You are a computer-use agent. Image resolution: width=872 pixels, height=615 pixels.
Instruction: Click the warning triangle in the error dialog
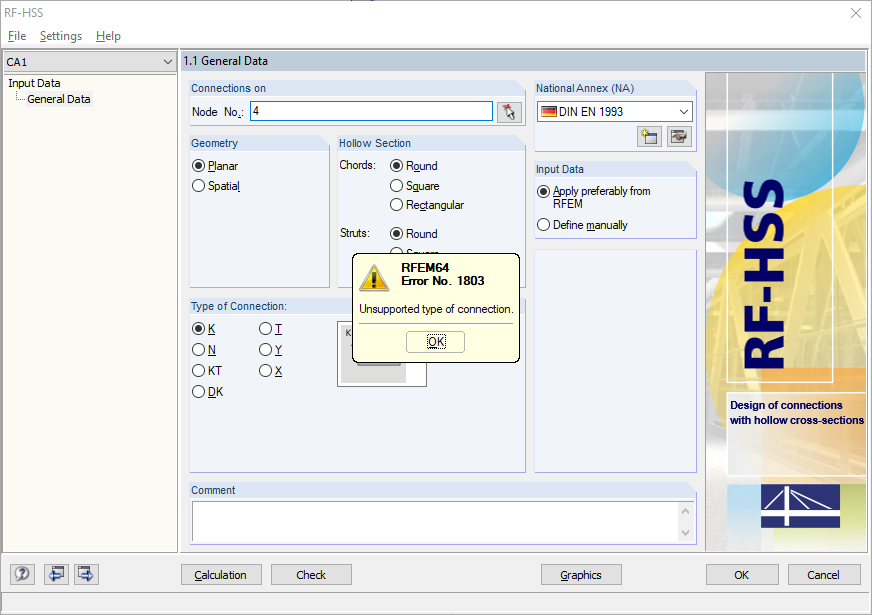[375, 277]
